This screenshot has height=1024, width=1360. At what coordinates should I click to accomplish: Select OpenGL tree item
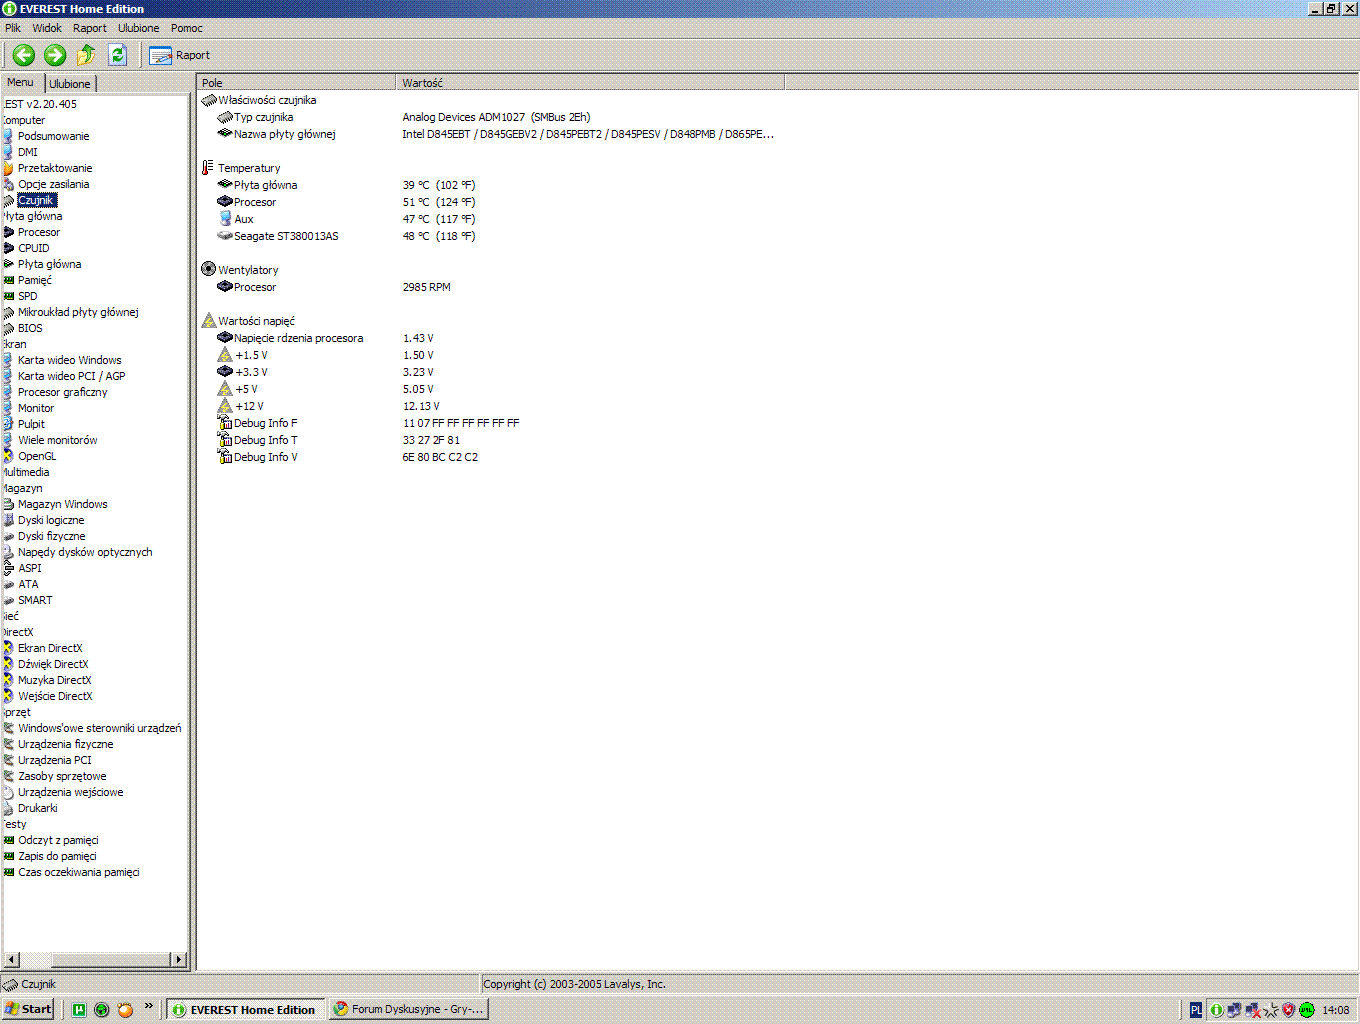37,456
